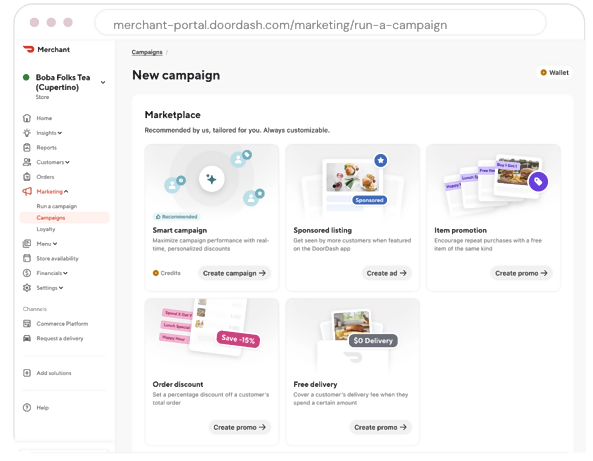
Task: Click the Help question mark icon
Action: click(x=27, y=408)
